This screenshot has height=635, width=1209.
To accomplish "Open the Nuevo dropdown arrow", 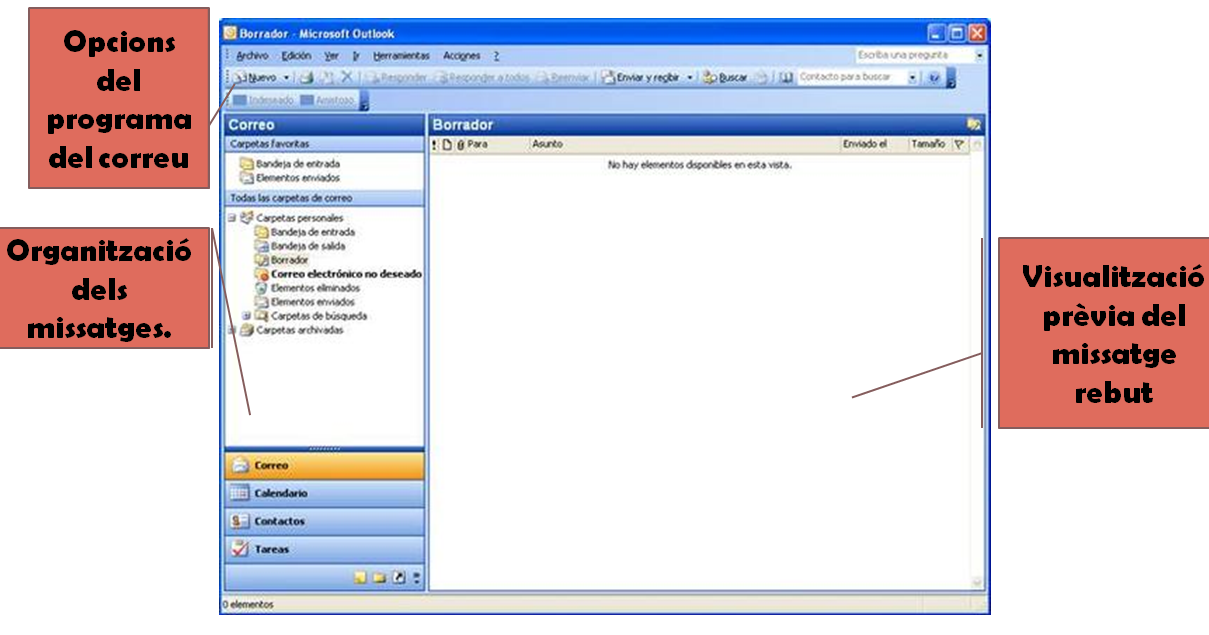I will [x=286, y=77].
